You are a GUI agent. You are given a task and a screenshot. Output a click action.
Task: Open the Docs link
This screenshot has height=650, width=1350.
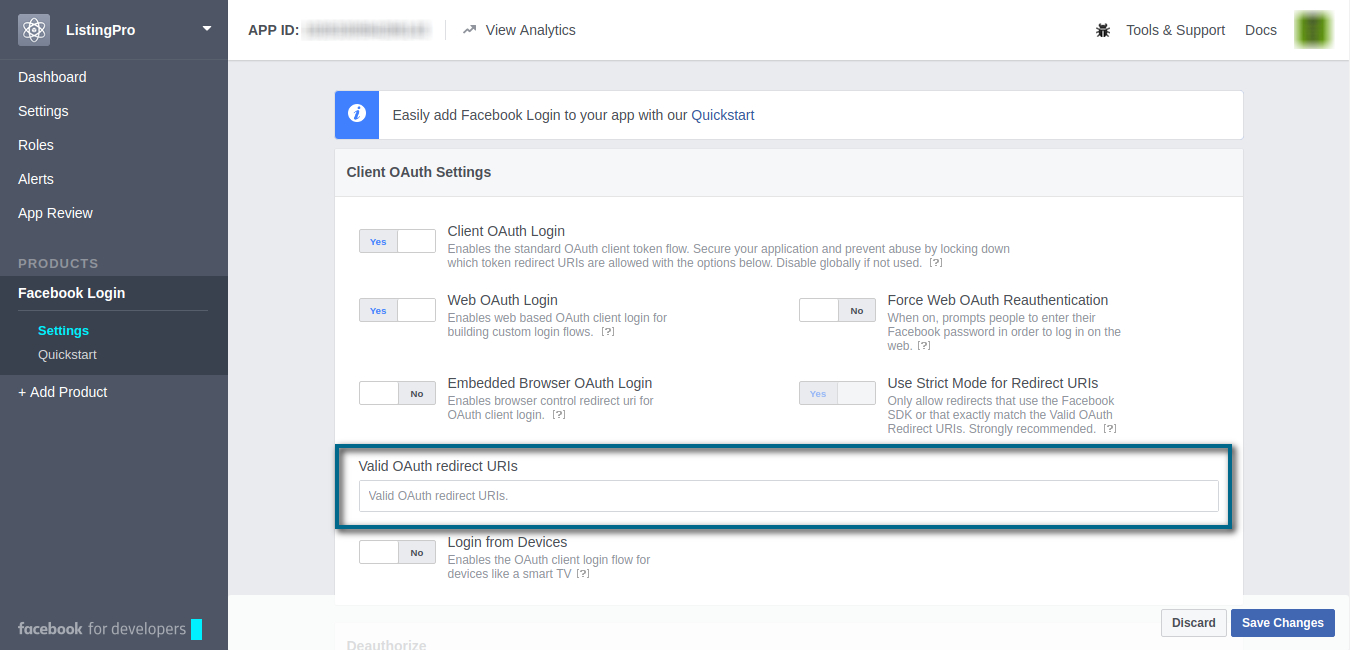coord(1261,30)
